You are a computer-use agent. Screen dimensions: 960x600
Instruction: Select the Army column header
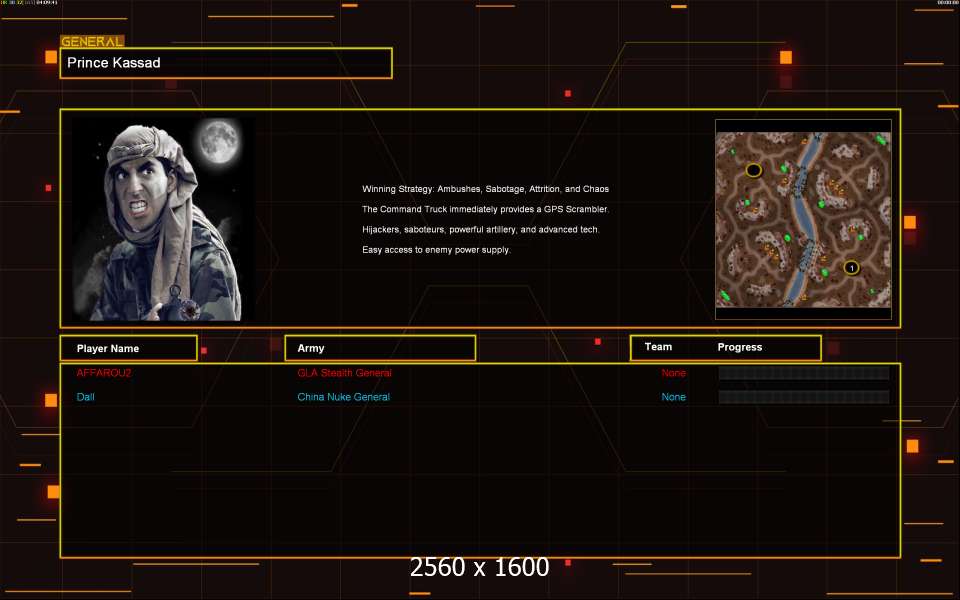[380, 348]
